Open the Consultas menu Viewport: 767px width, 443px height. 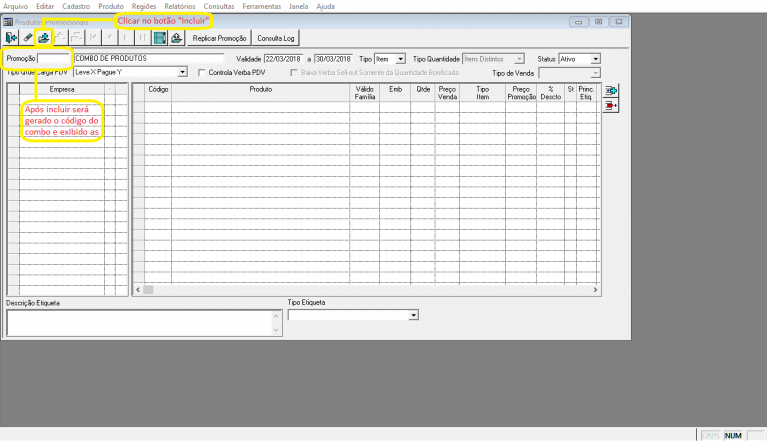point(219,6)
